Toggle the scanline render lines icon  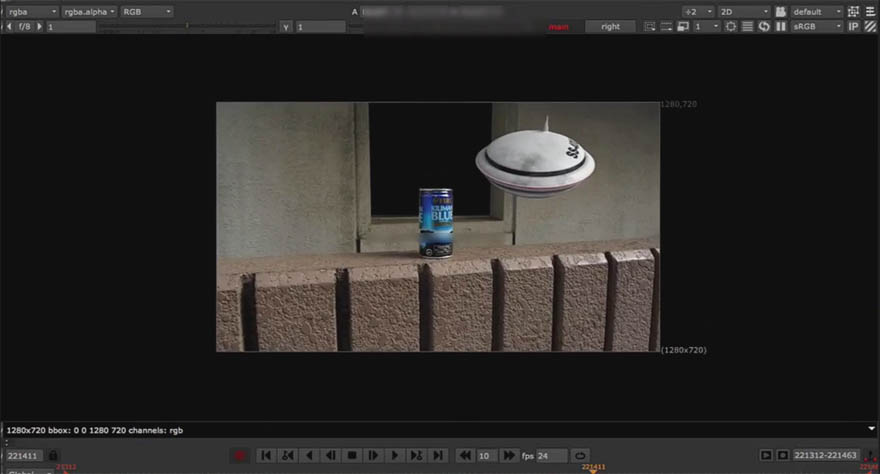tap(748, 26)
